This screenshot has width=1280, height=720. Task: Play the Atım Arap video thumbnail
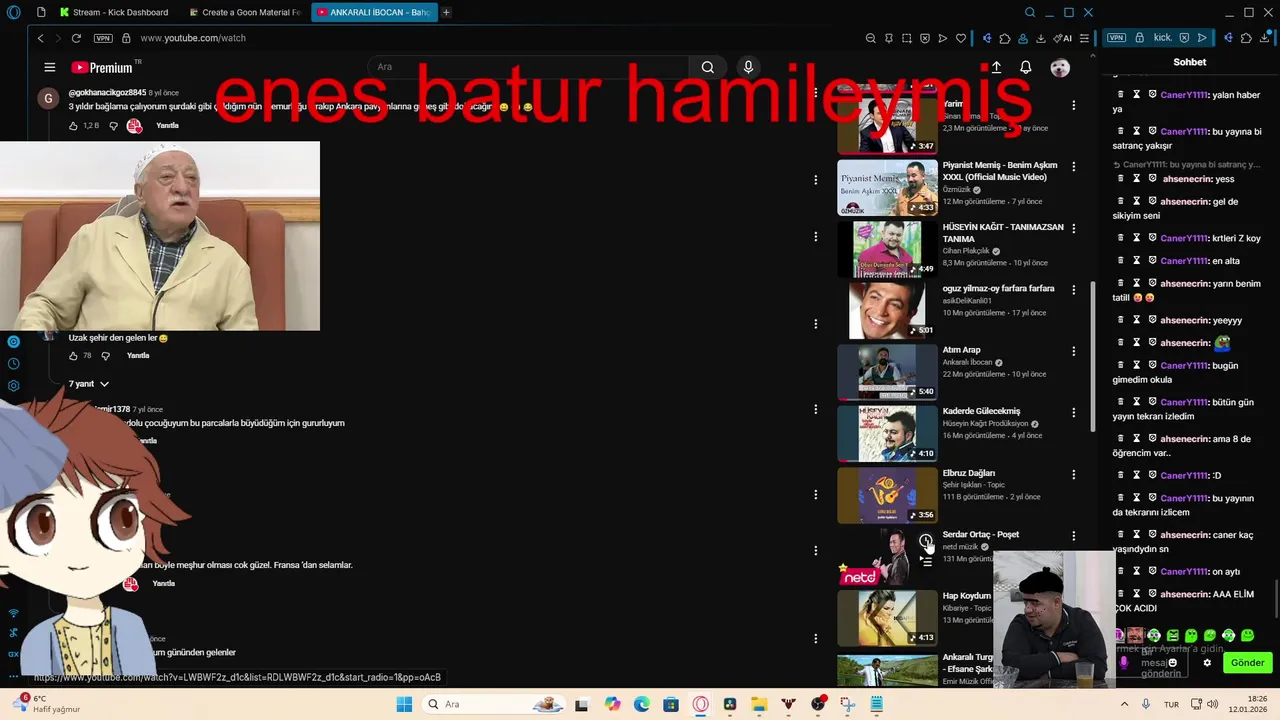point(887,372)
